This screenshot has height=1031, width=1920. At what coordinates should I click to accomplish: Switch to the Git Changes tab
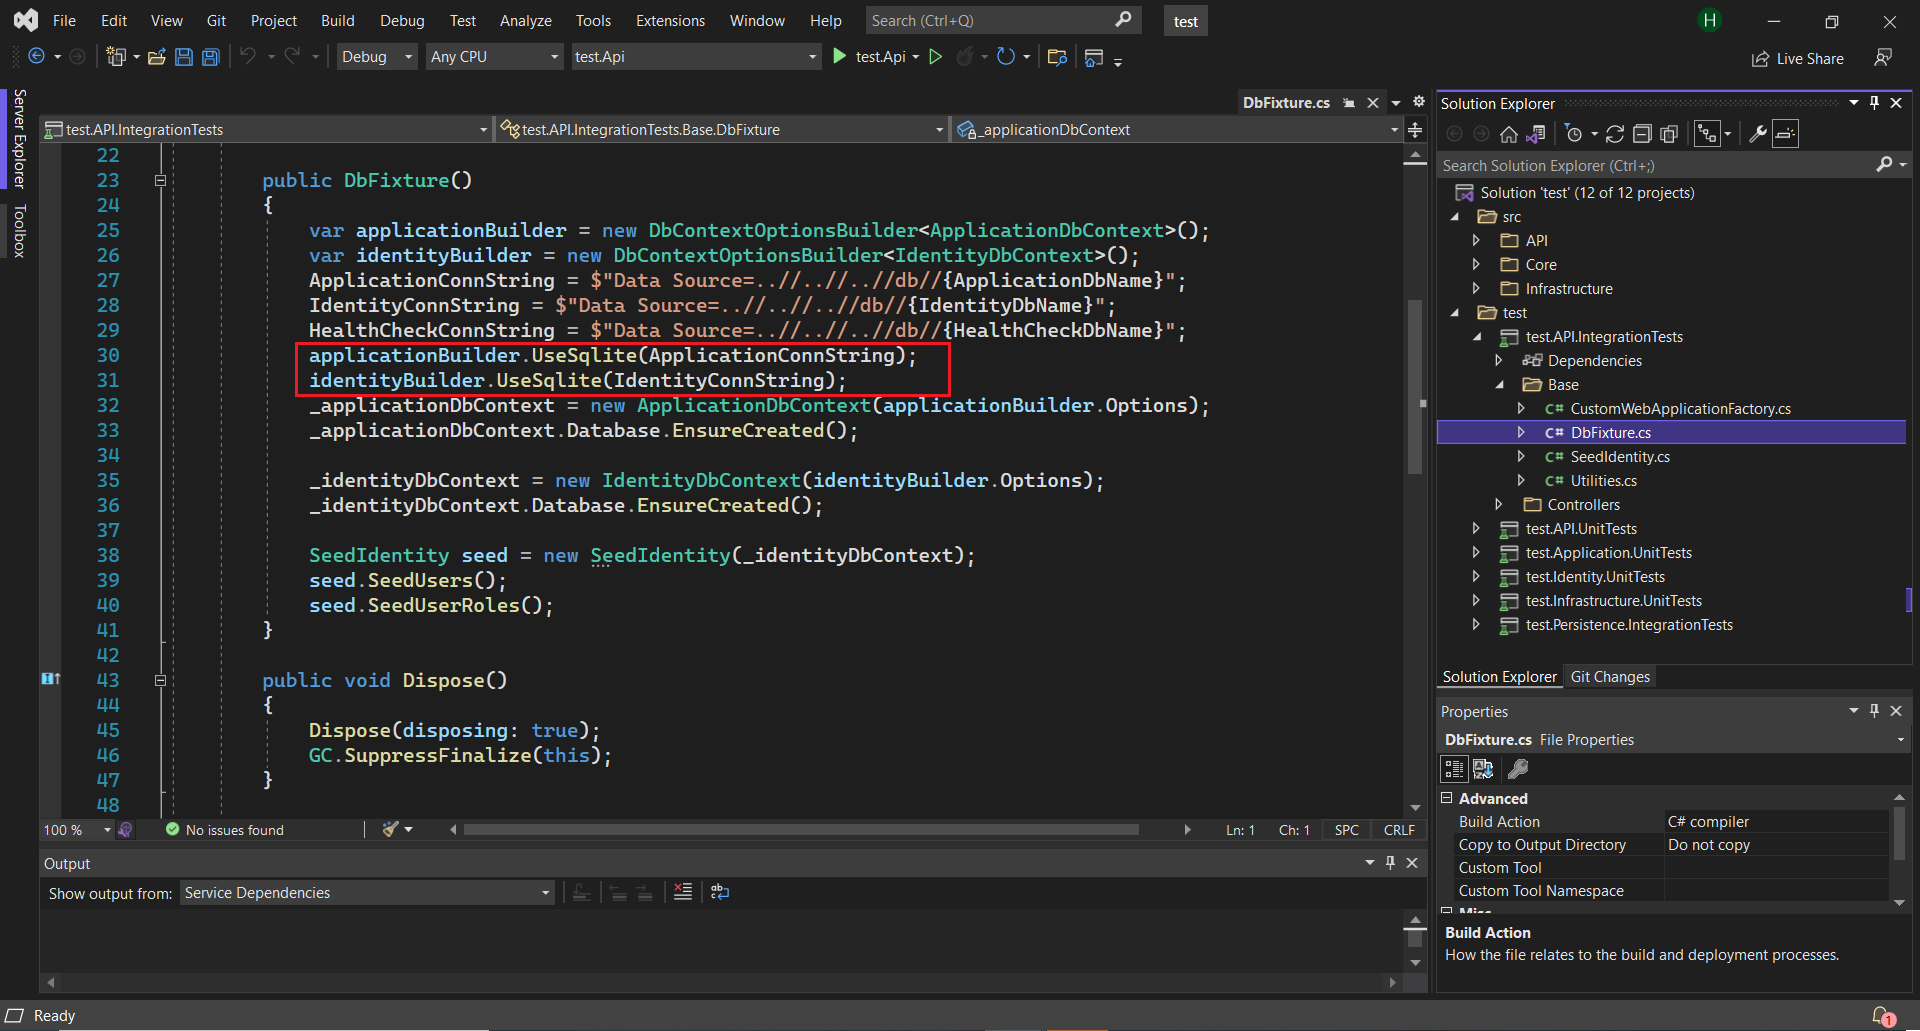tap(1610, 677)
